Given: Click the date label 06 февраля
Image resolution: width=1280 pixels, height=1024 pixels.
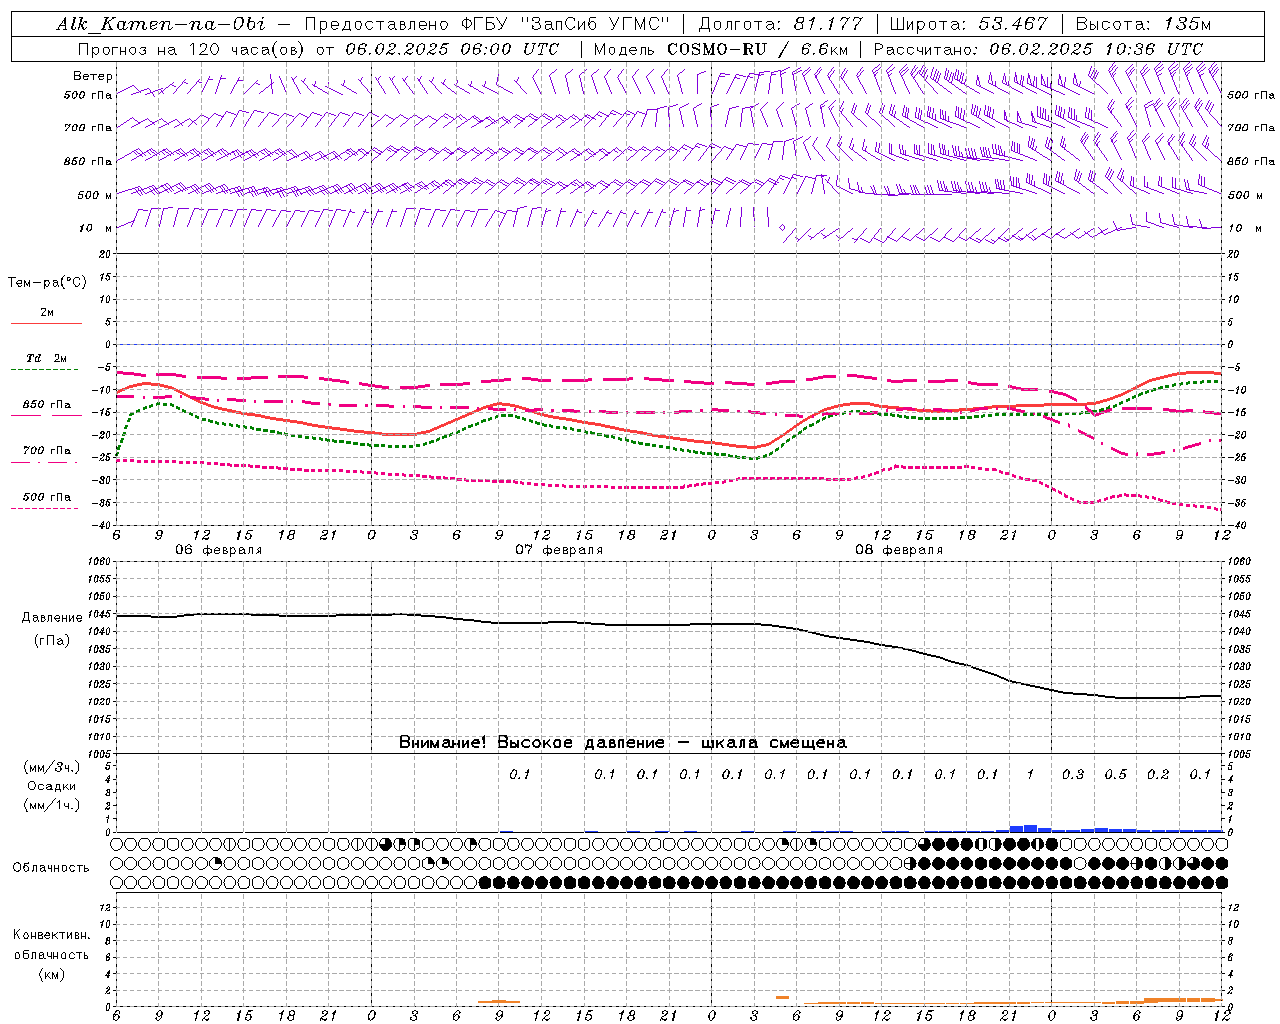Looking at the screenshot, I should 219,550.
